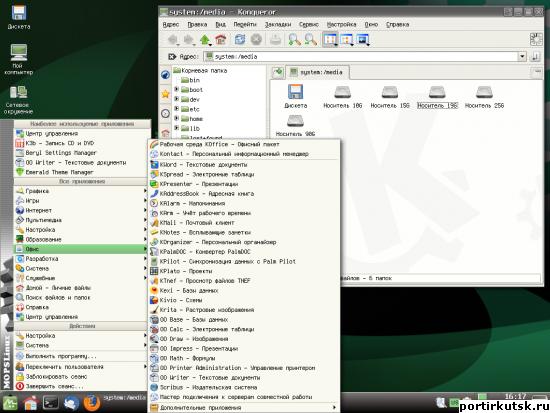The height and width of the screenshot is (413, 550).
Task: Stop loading via the toolbar stop icon
Action: (x=256, y=39)
